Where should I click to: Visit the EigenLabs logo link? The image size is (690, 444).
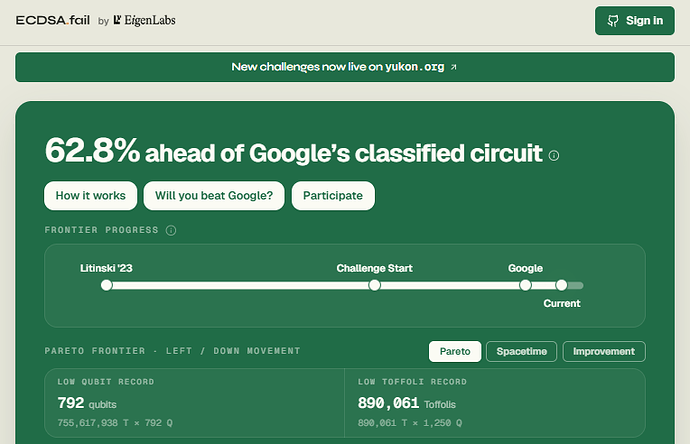(x=144, y=20)
